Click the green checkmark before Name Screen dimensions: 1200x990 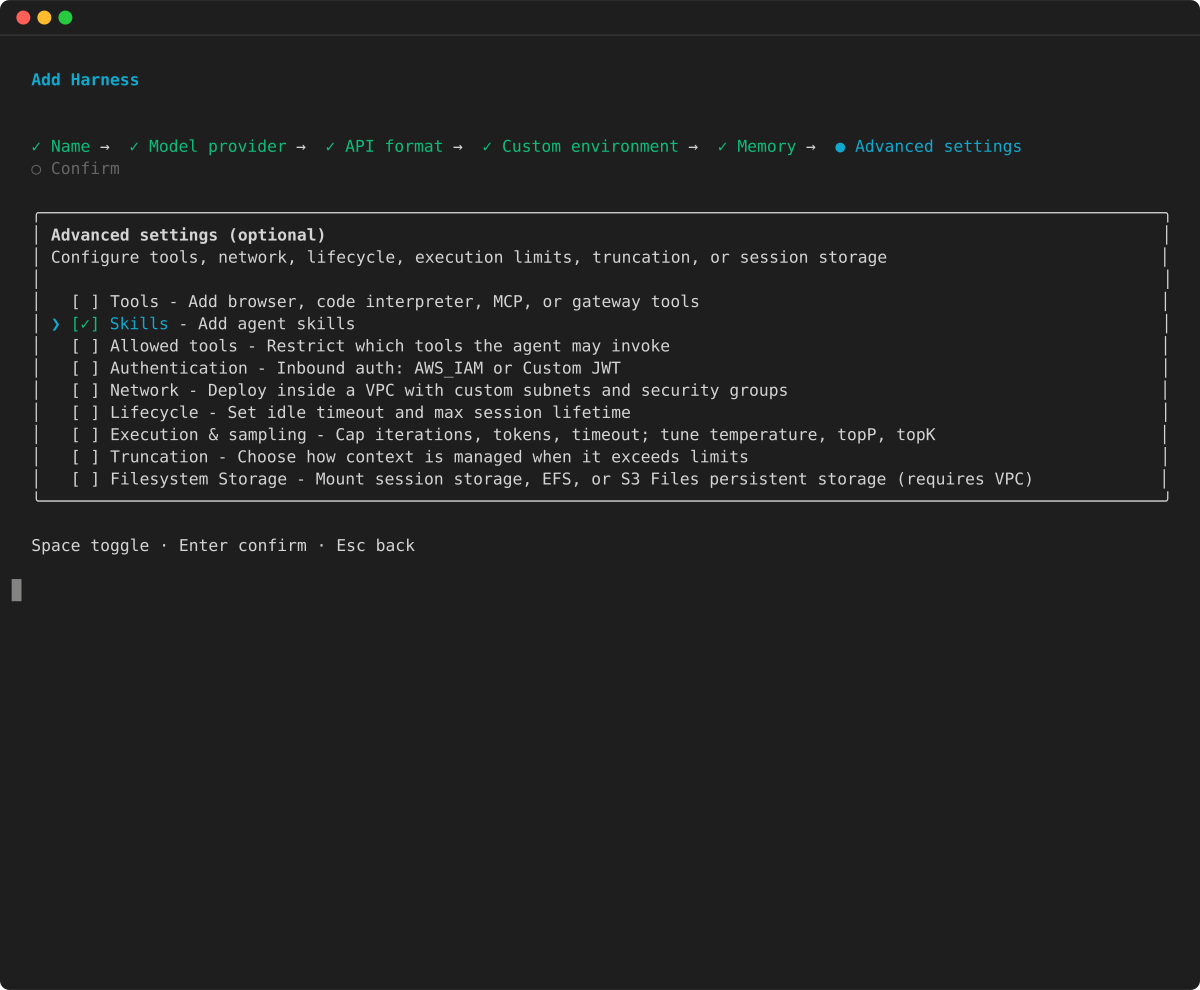tap(36, 146)
